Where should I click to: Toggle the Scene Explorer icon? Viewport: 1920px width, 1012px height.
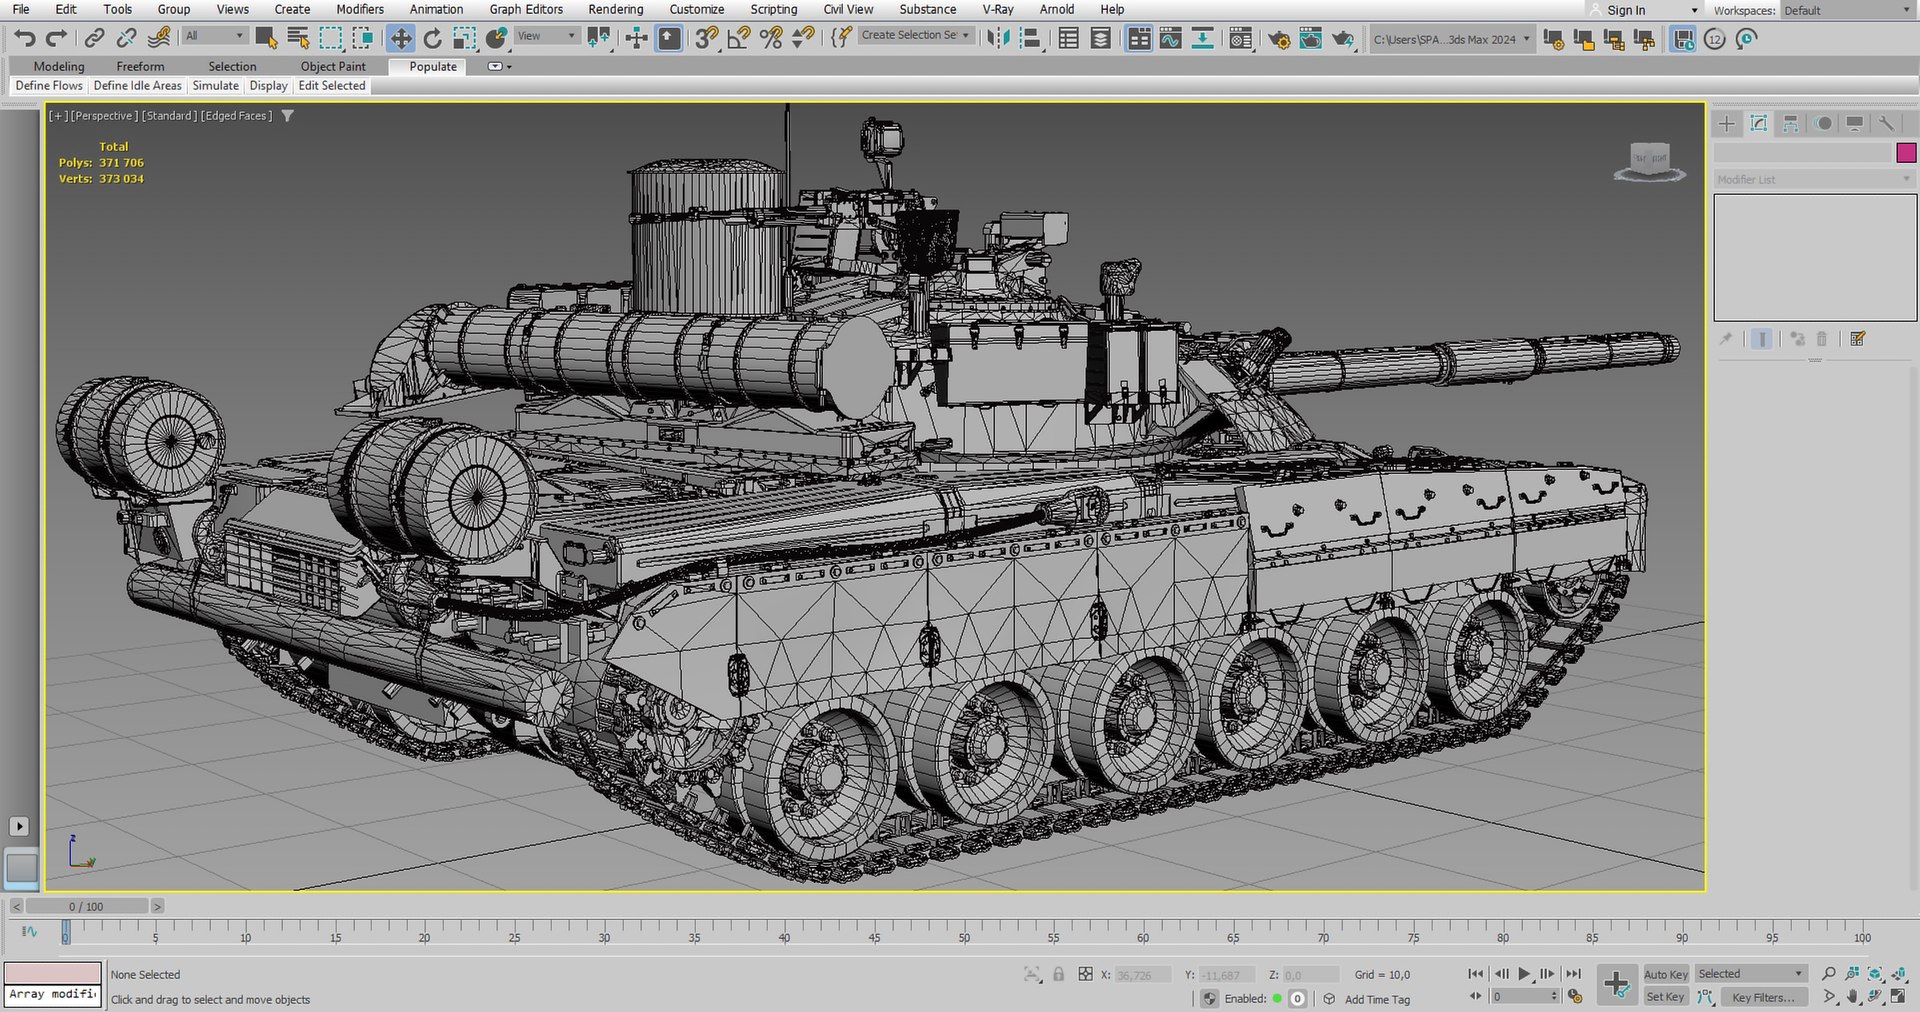coord(1068,38)
